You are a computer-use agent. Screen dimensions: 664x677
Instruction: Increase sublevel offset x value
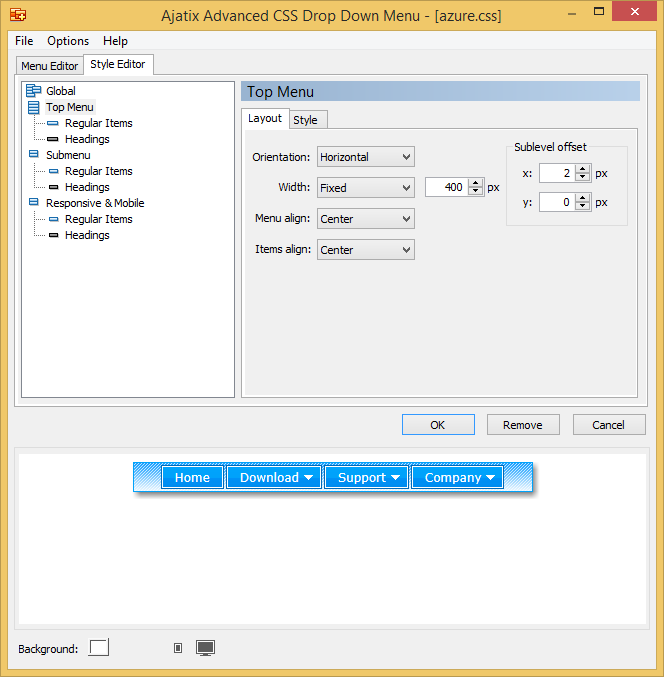(x=583, y=169)
